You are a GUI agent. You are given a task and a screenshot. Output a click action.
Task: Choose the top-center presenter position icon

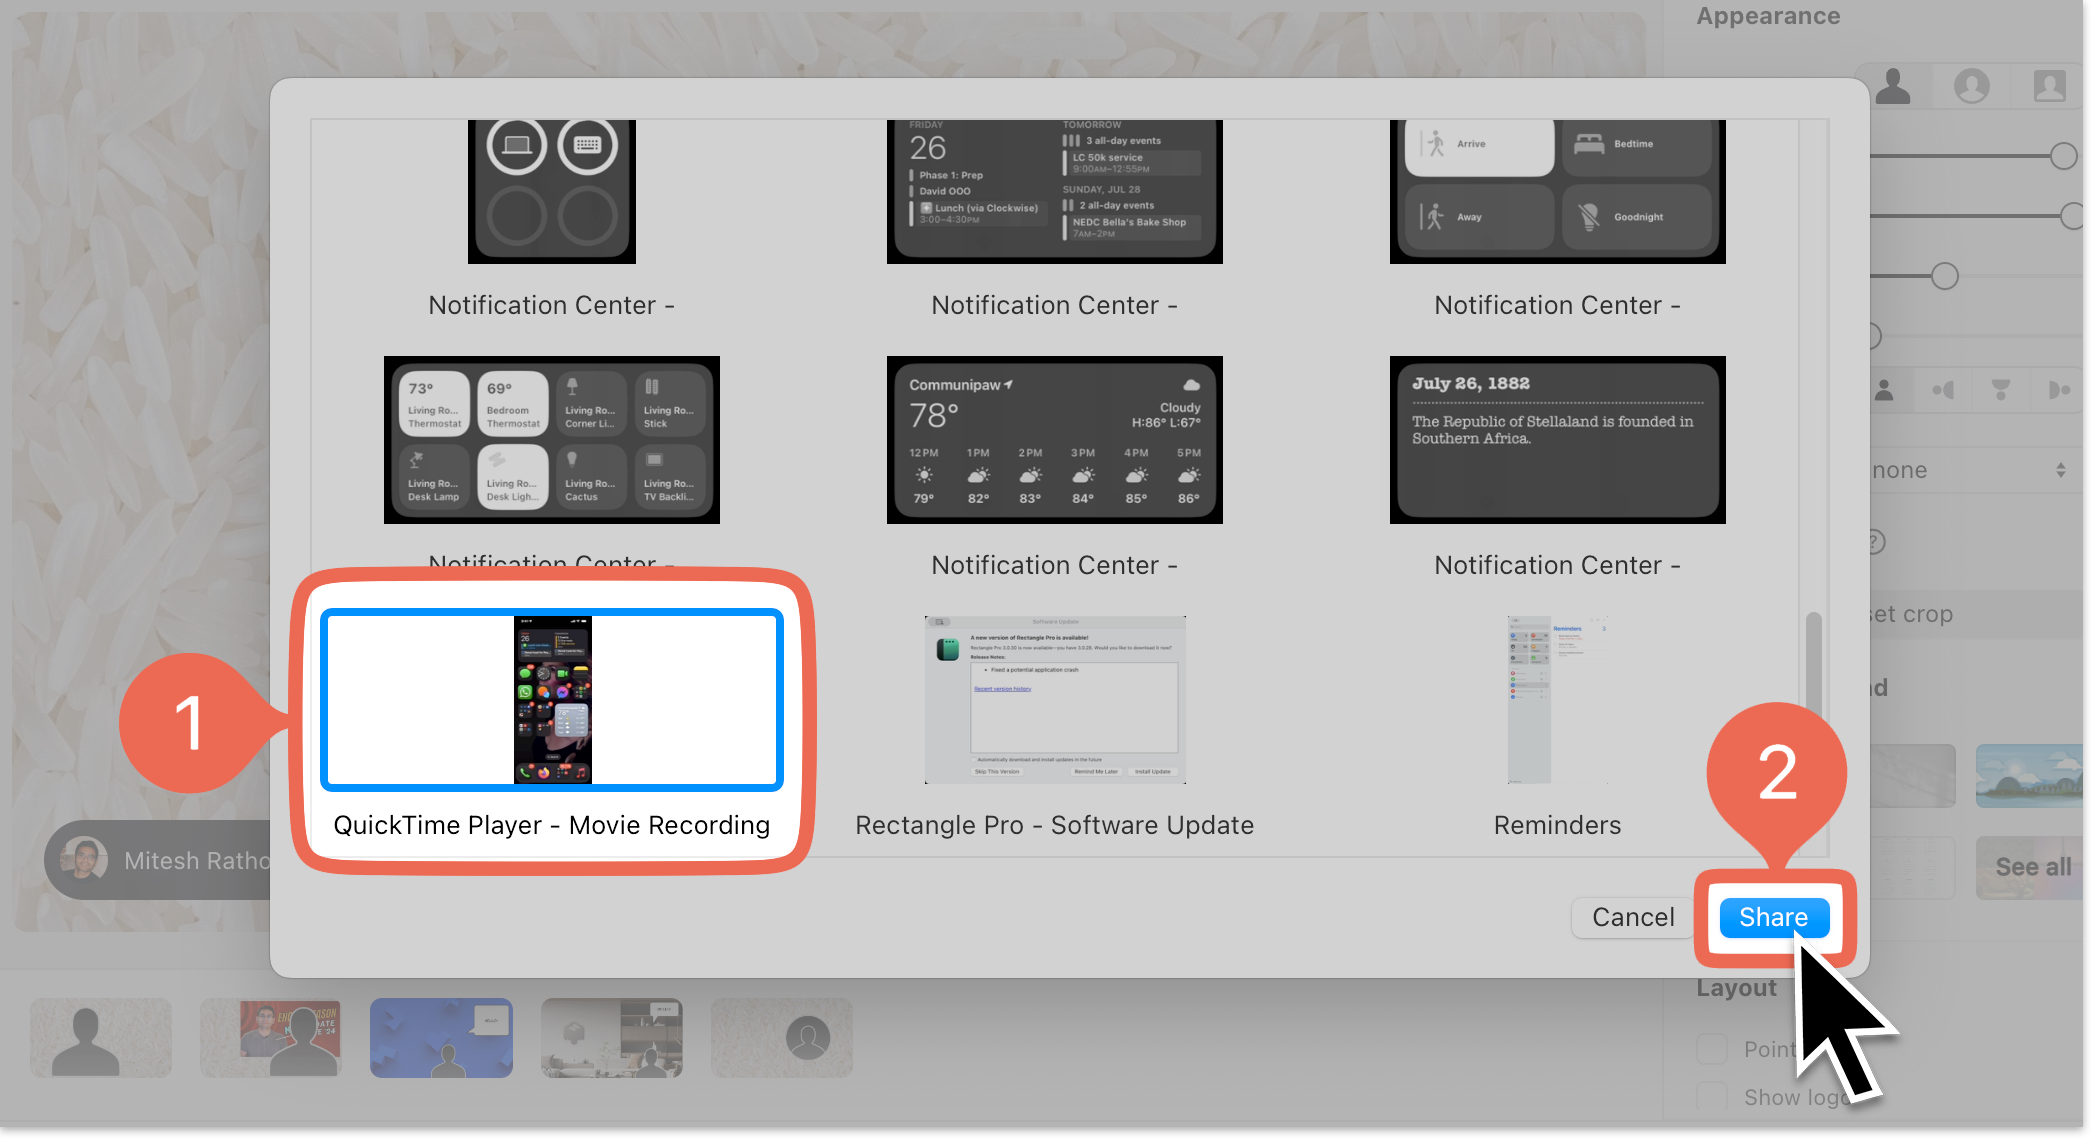2000,391
